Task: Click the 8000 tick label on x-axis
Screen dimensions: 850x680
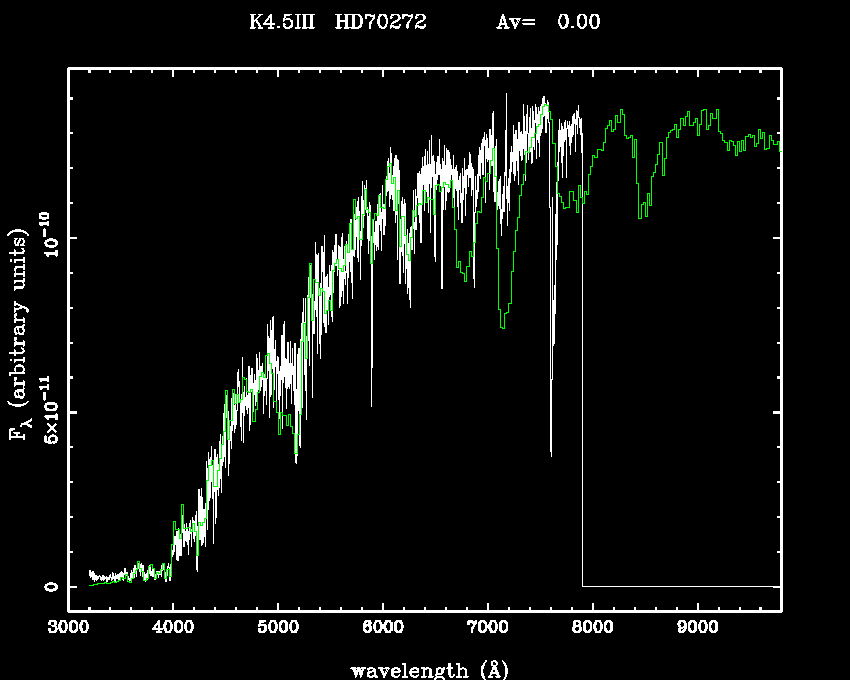Action: point(592,627)
